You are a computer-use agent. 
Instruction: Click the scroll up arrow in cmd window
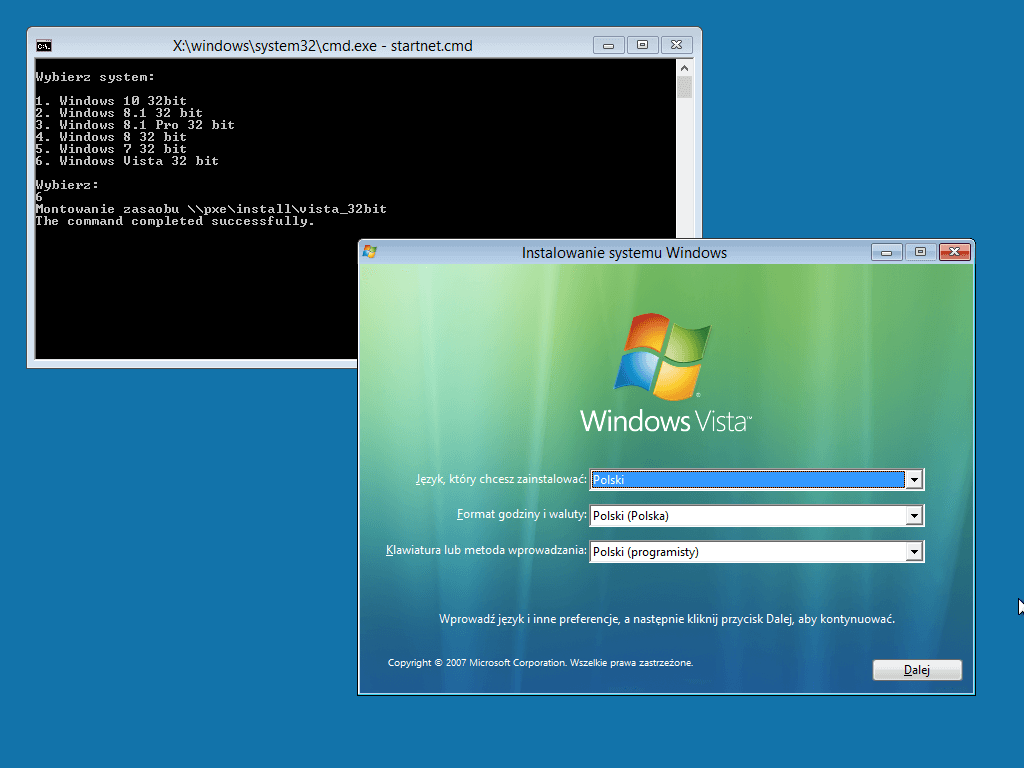684,68
